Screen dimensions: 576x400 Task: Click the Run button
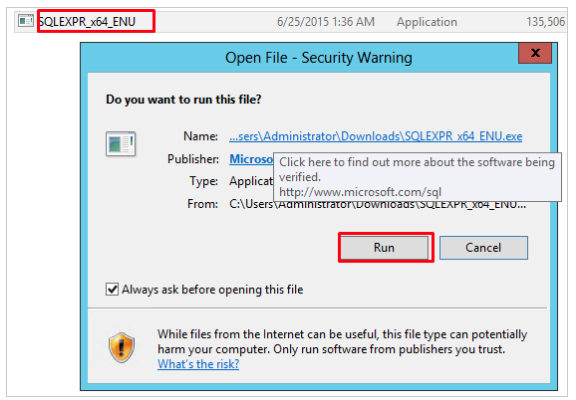coord(384,248)
